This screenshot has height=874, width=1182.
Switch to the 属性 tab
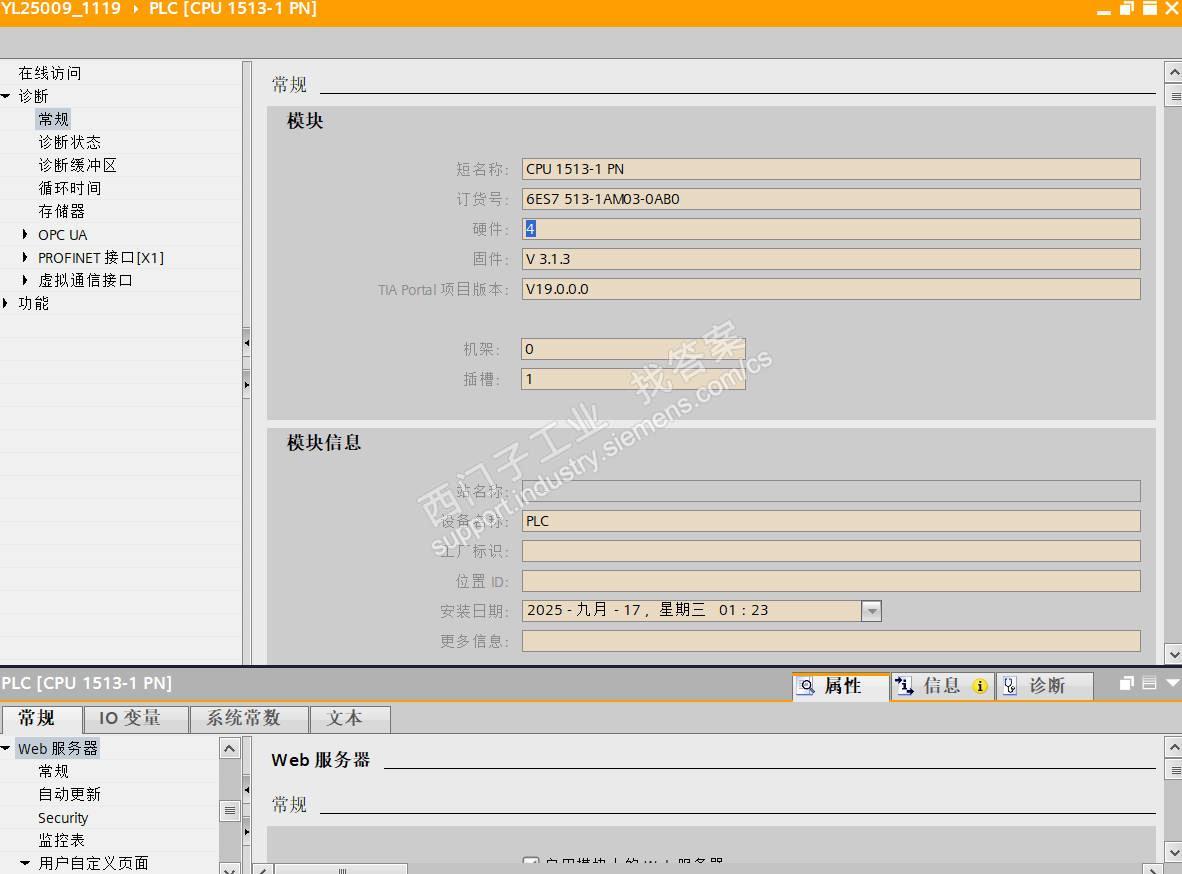coord(841,686)
